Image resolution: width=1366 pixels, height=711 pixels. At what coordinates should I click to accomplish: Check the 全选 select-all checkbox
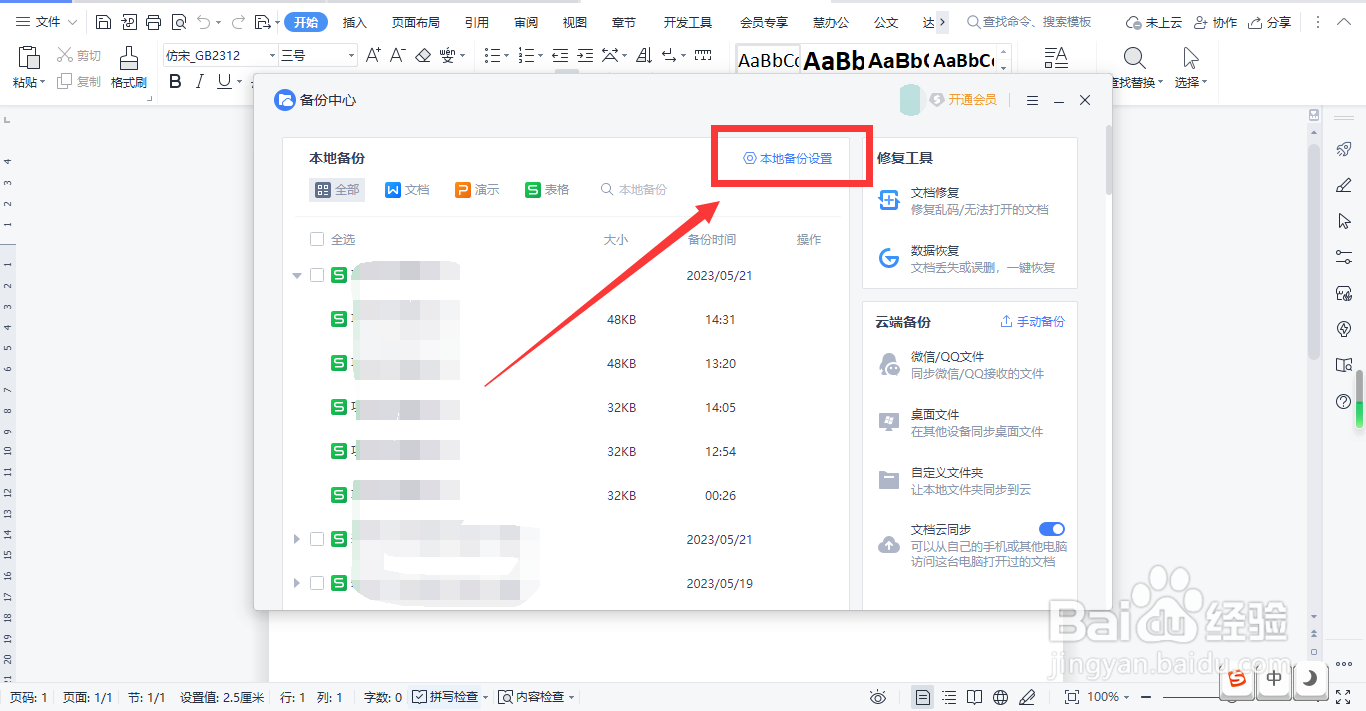(317, 239)
